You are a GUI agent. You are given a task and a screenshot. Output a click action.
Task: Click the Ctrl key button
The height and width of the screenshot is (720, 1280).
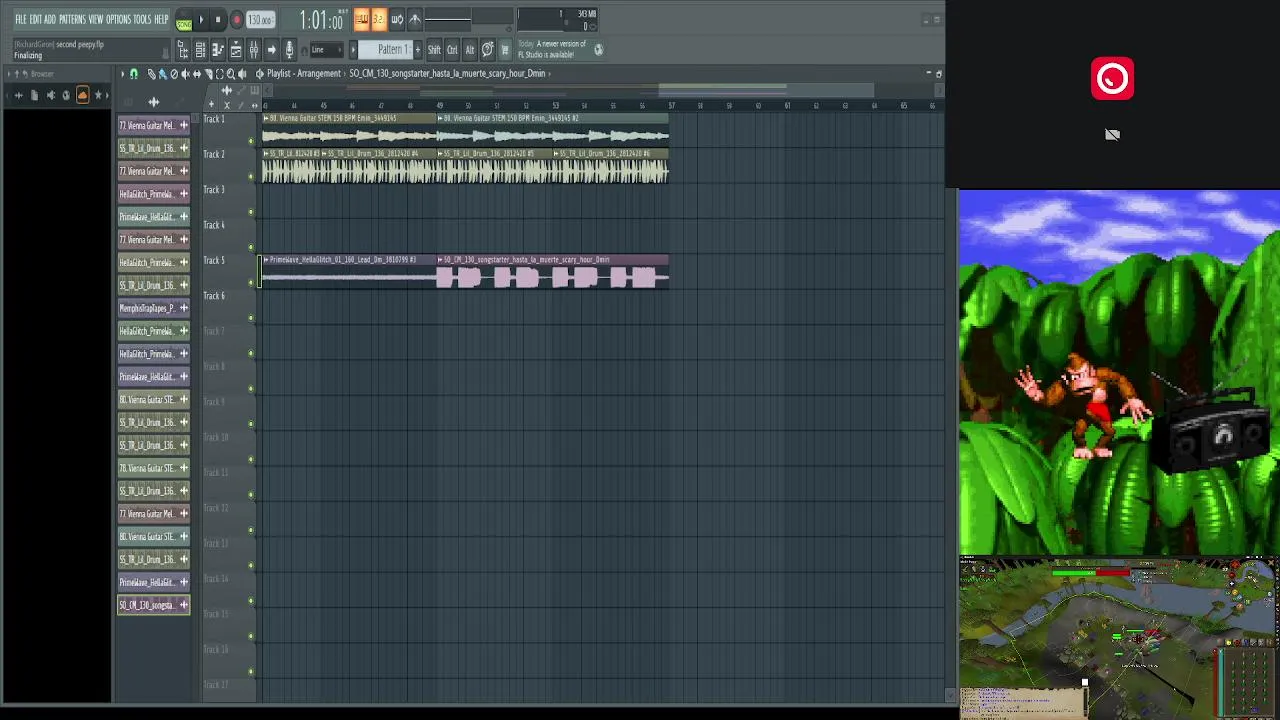(x=452, y=49)
